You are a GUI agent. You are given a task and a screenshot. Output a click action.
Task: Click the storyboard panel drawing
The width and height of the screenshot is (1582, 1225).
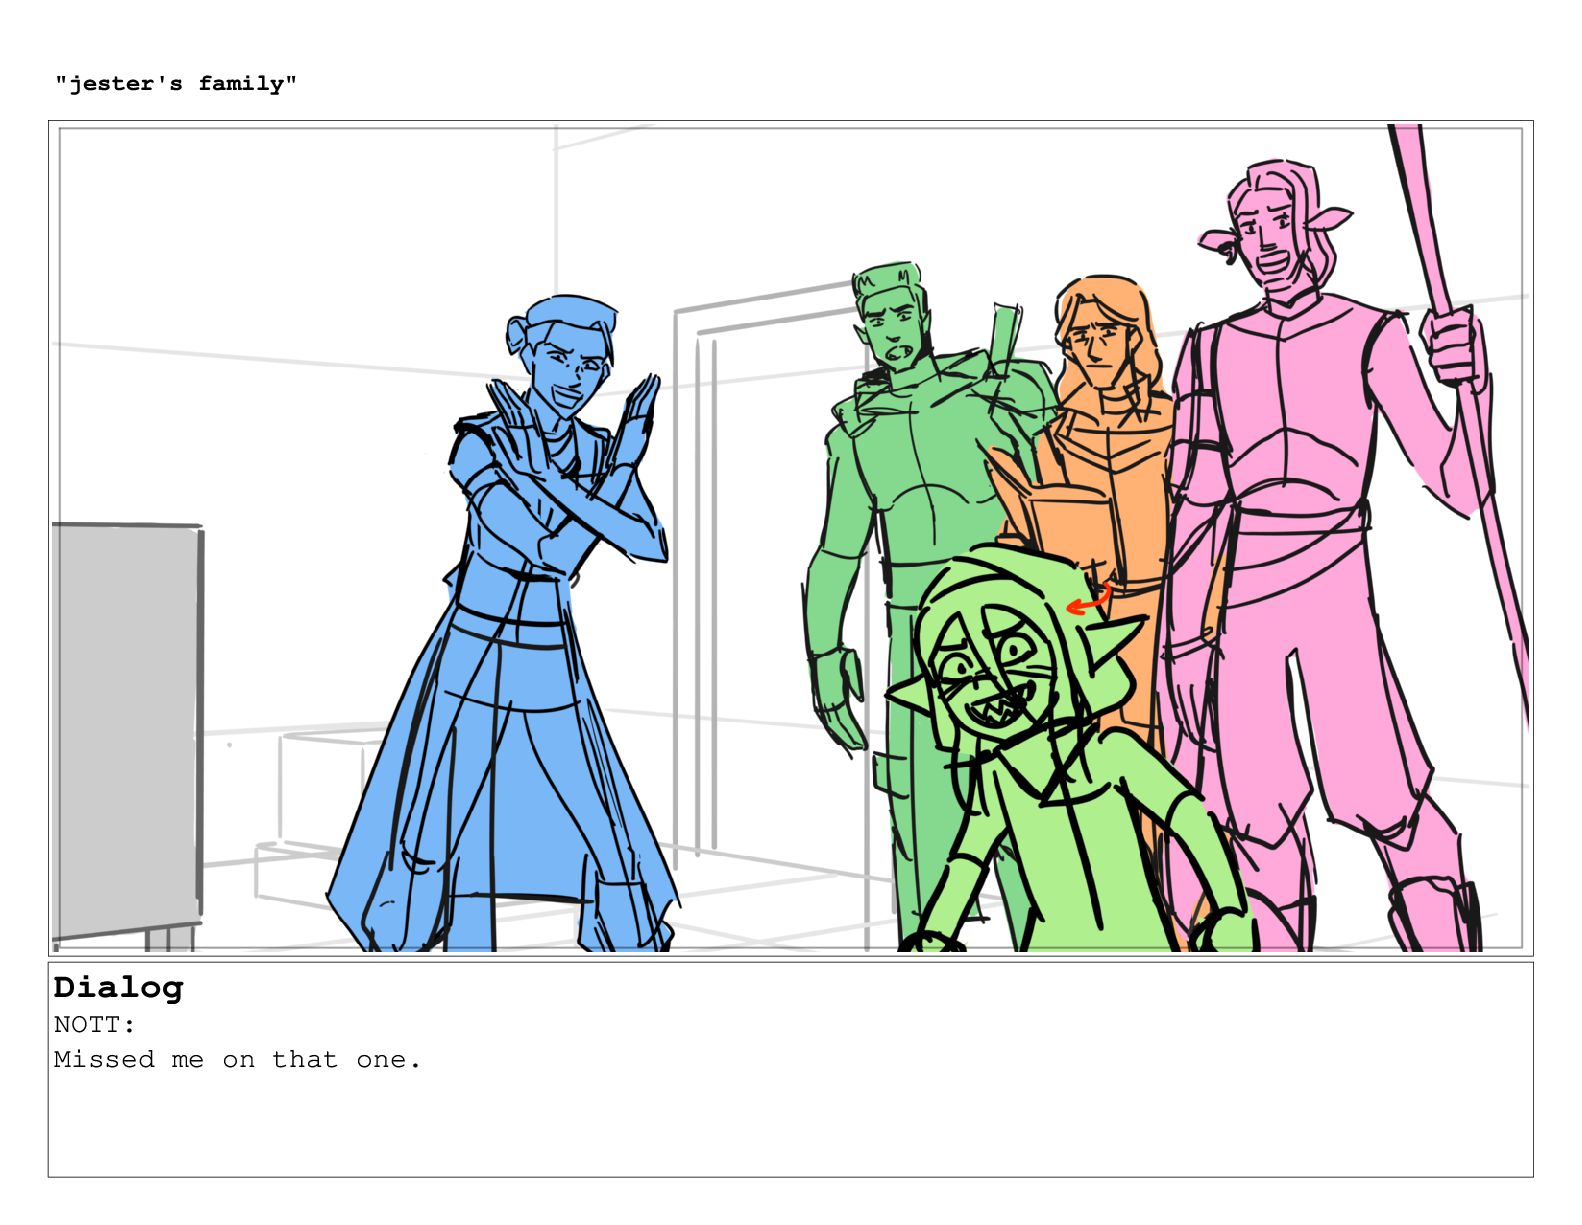click(790, 538)
